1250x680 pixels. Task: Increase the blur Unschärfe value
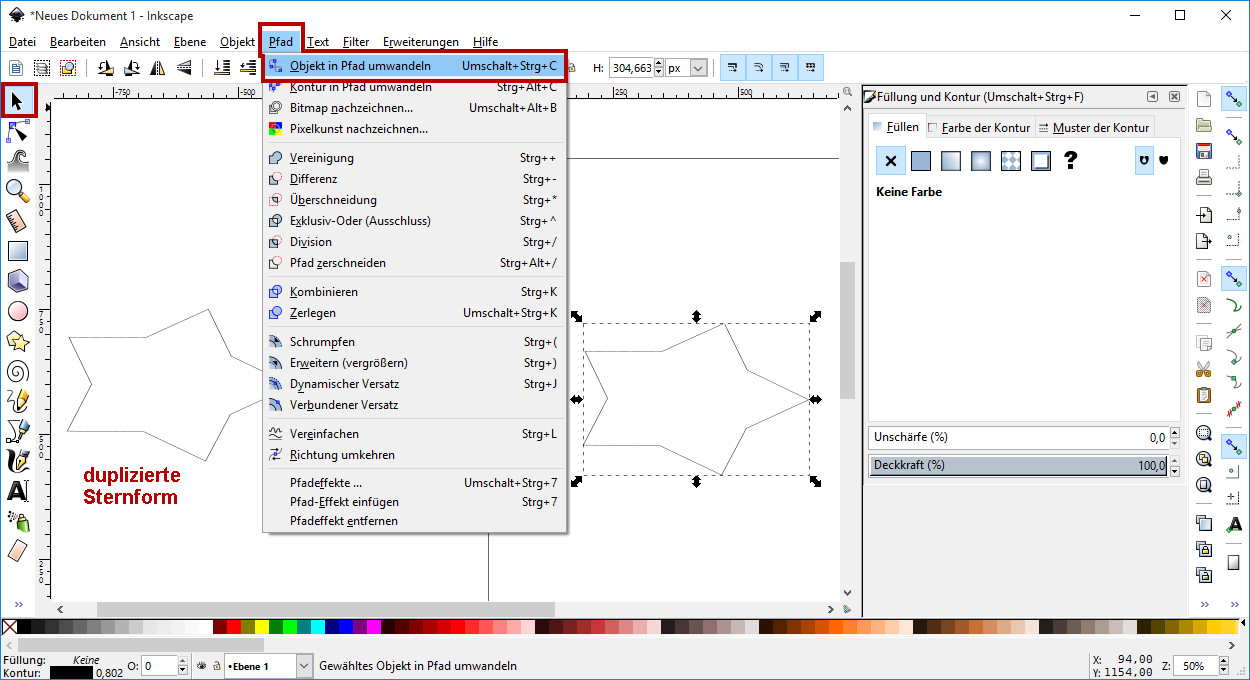click(1175, 434)
